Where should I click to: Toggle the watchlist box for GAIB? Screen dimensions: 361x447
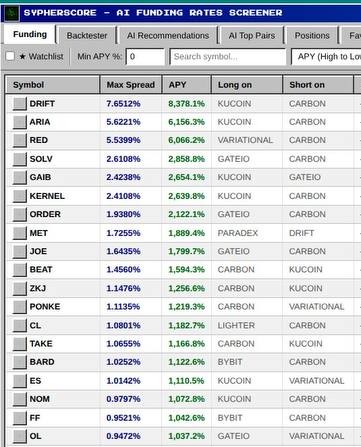19,177
